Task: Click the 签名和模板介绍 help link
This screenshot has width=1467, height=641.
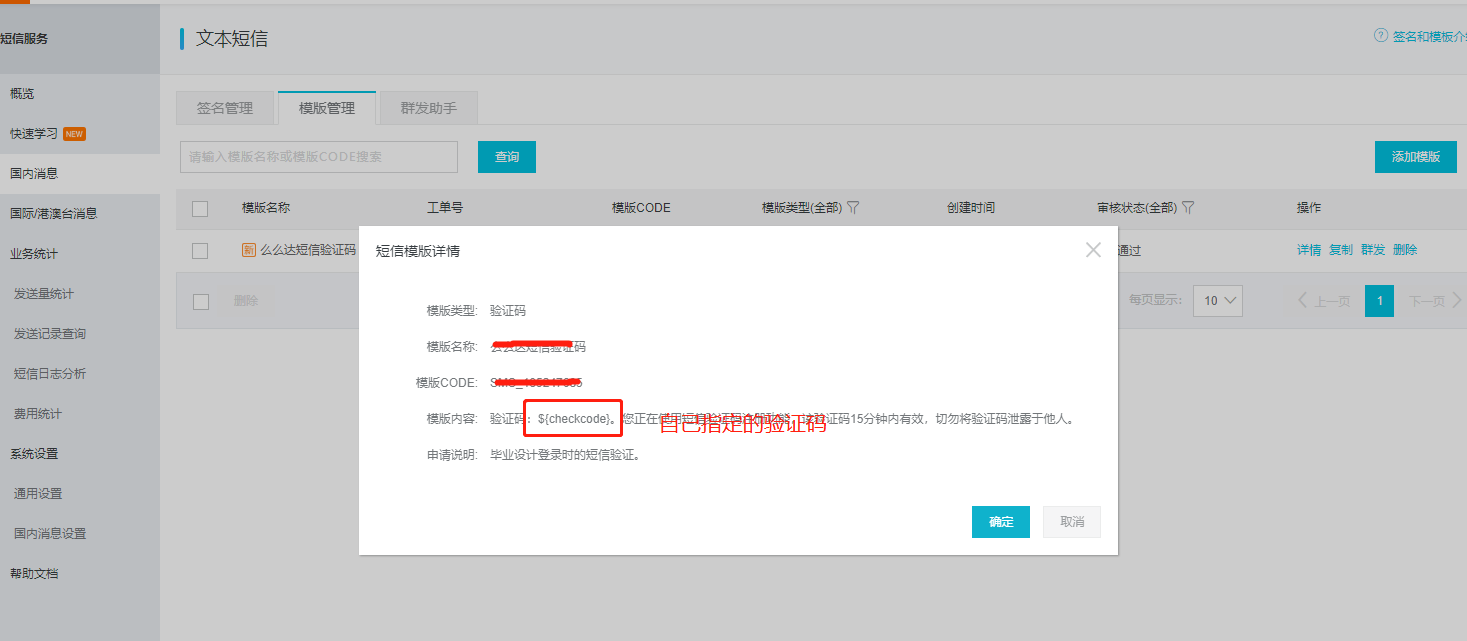Action: pos(1430,36)
